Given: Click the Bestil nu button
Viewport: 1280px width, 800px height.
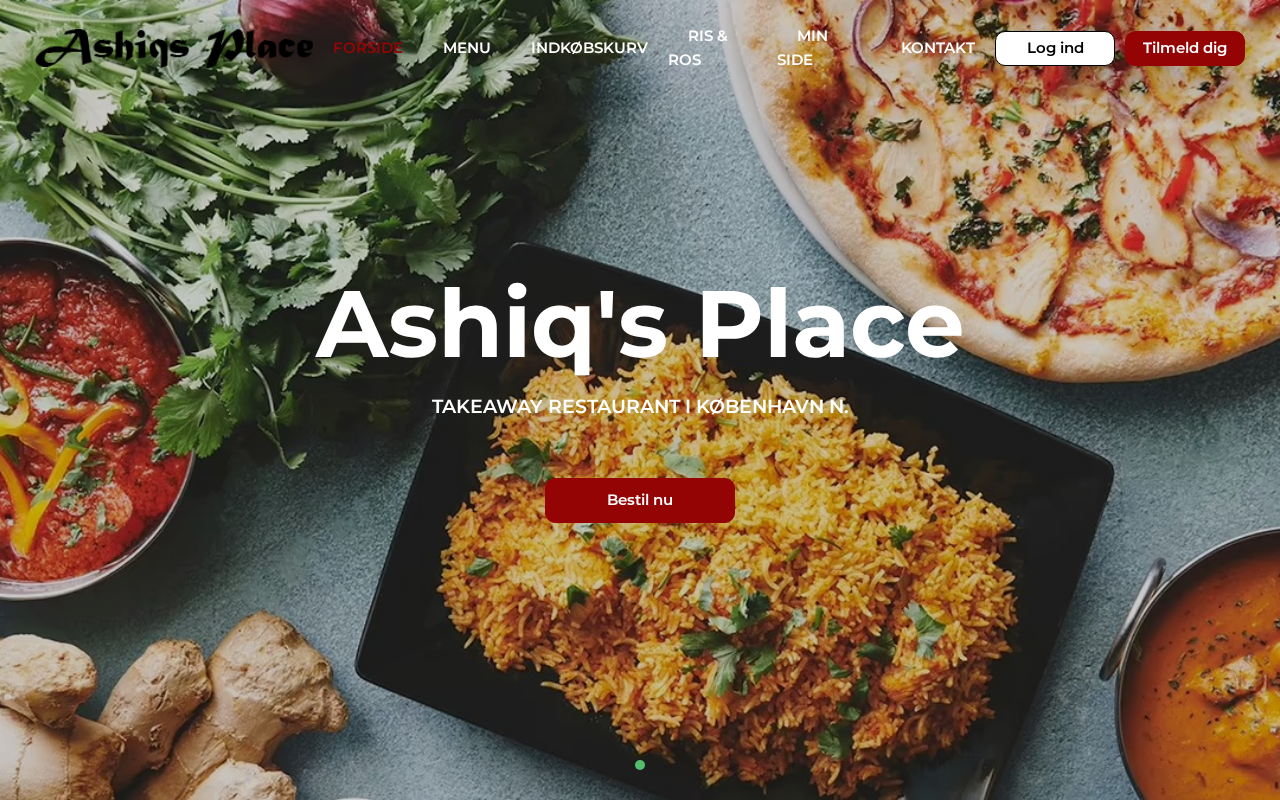Looking at the screenshot, I should [640, 500].
